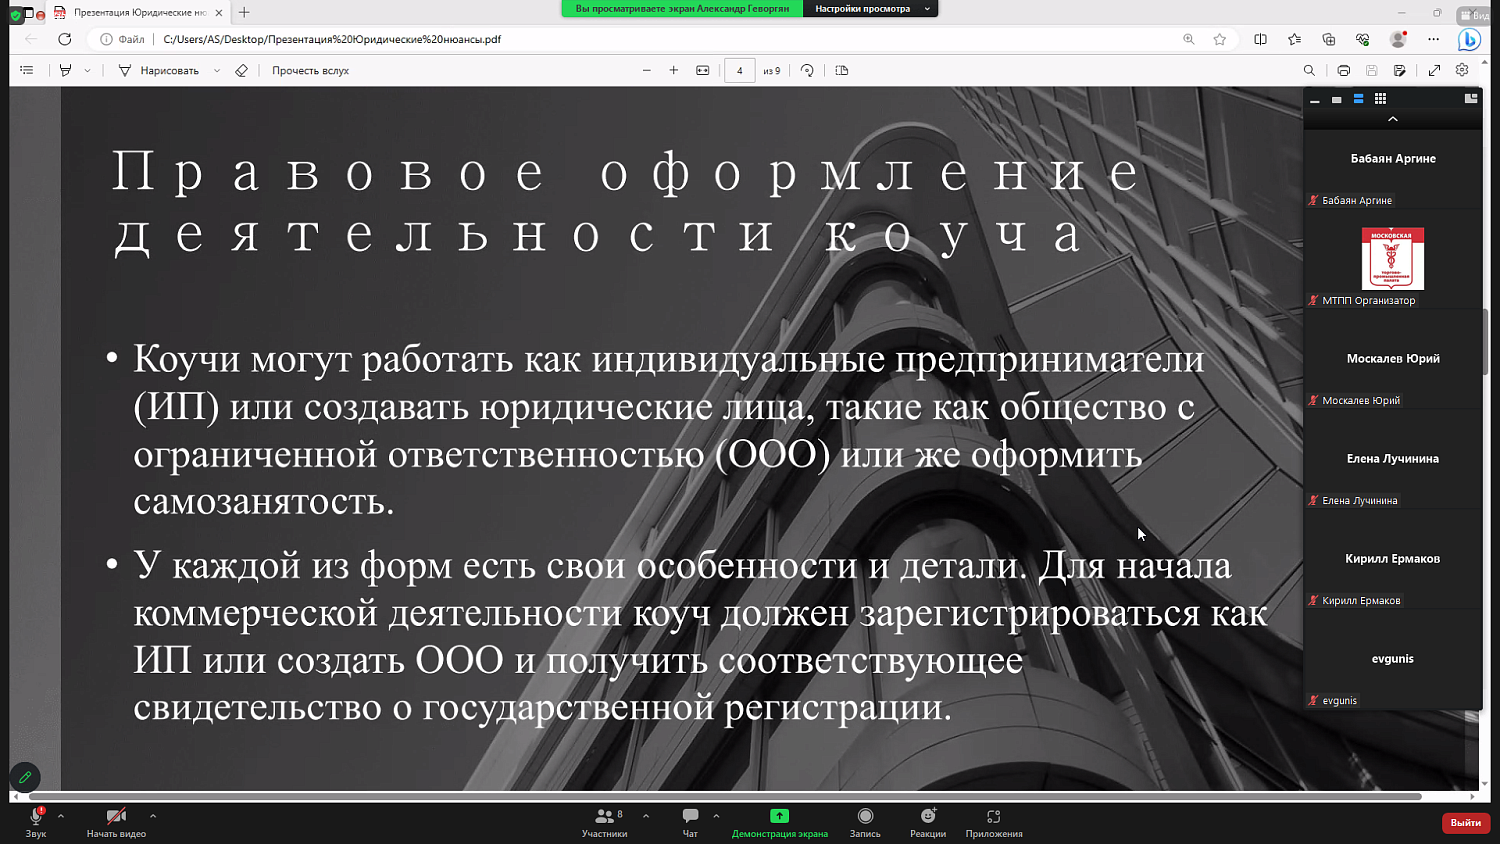The height and width of the screenshot is (844, 1500).
Task: Select Кирилл Ермаков video tile
Action: (x=1393, y=559)
